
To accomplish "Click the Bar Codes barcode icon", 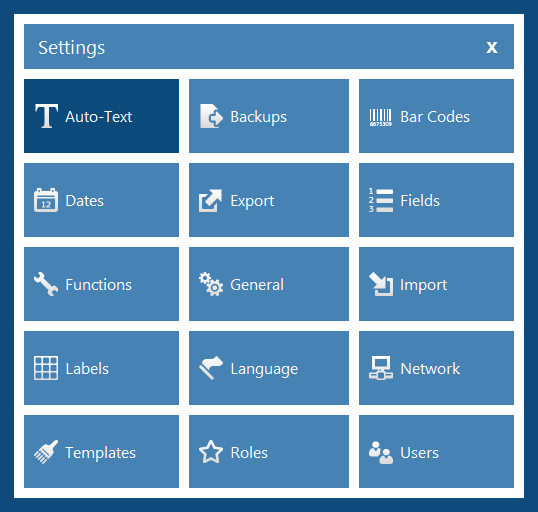I will [x=381, y=117].
